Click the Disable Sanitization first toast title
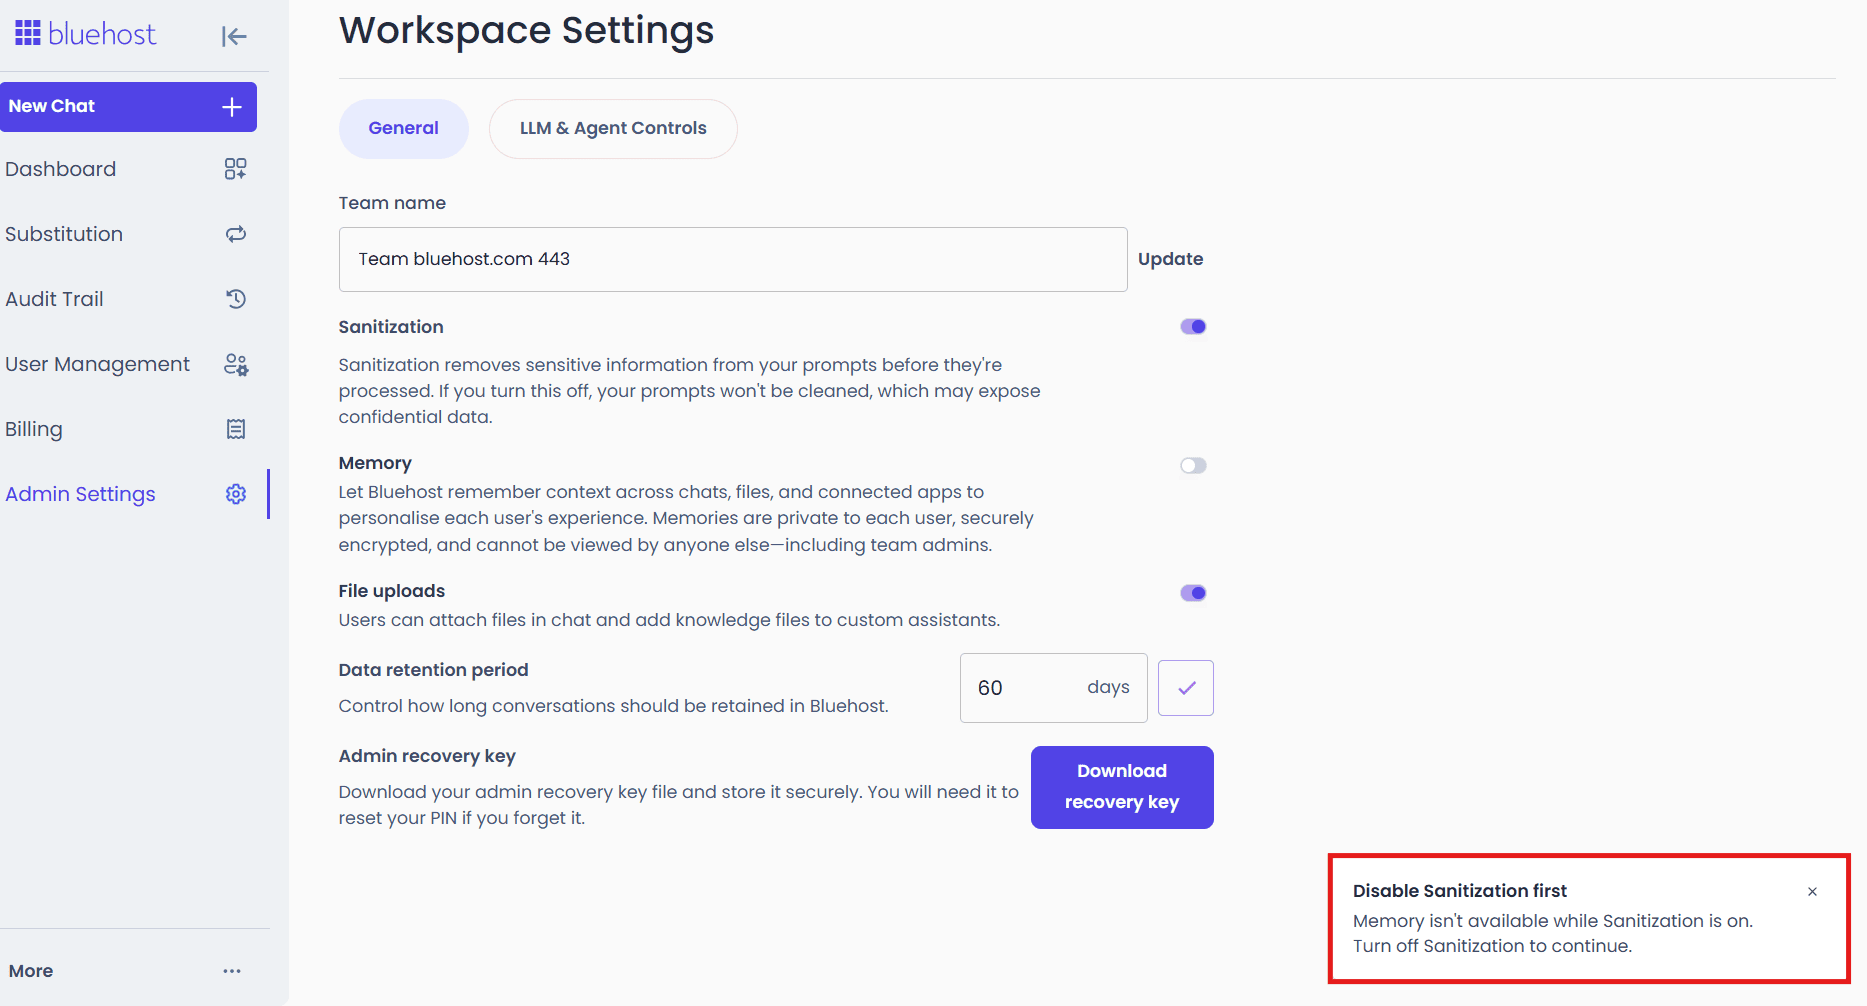1867x1006 pixels. tap(1460, 891)
